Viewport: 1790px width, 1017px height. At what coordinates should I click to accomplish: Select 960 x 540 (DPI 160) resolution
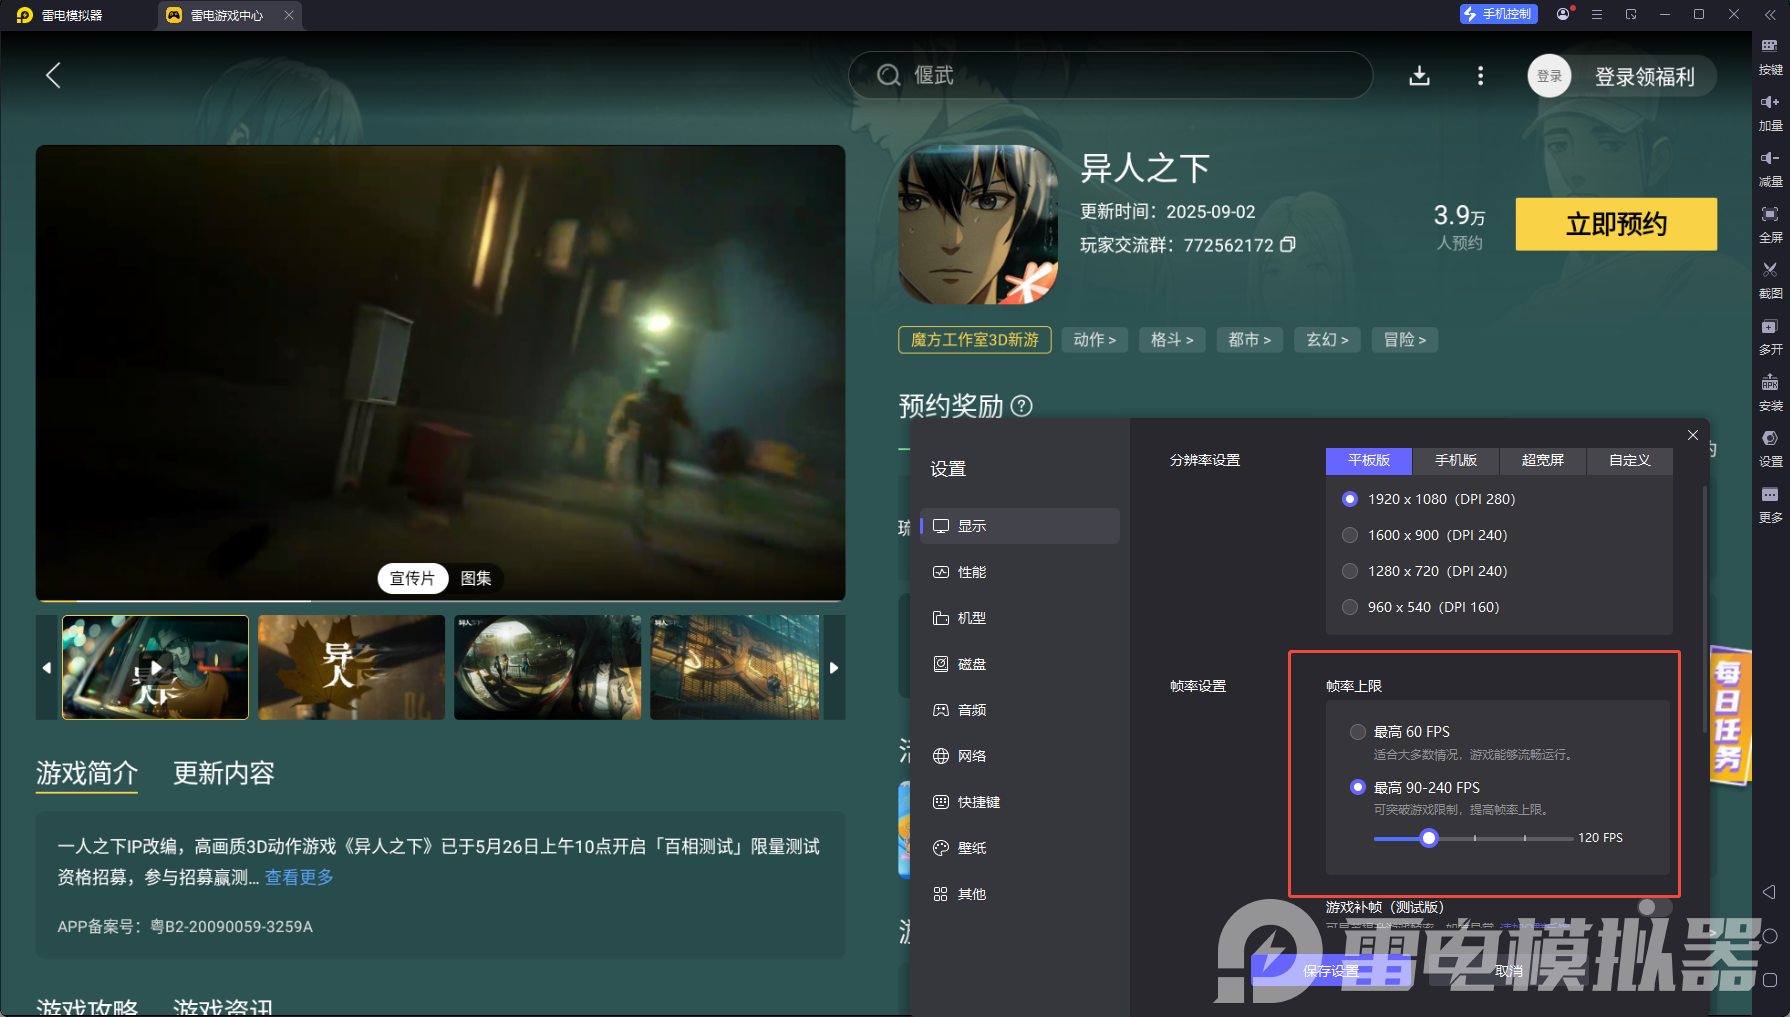click(x=1350, y=607)
